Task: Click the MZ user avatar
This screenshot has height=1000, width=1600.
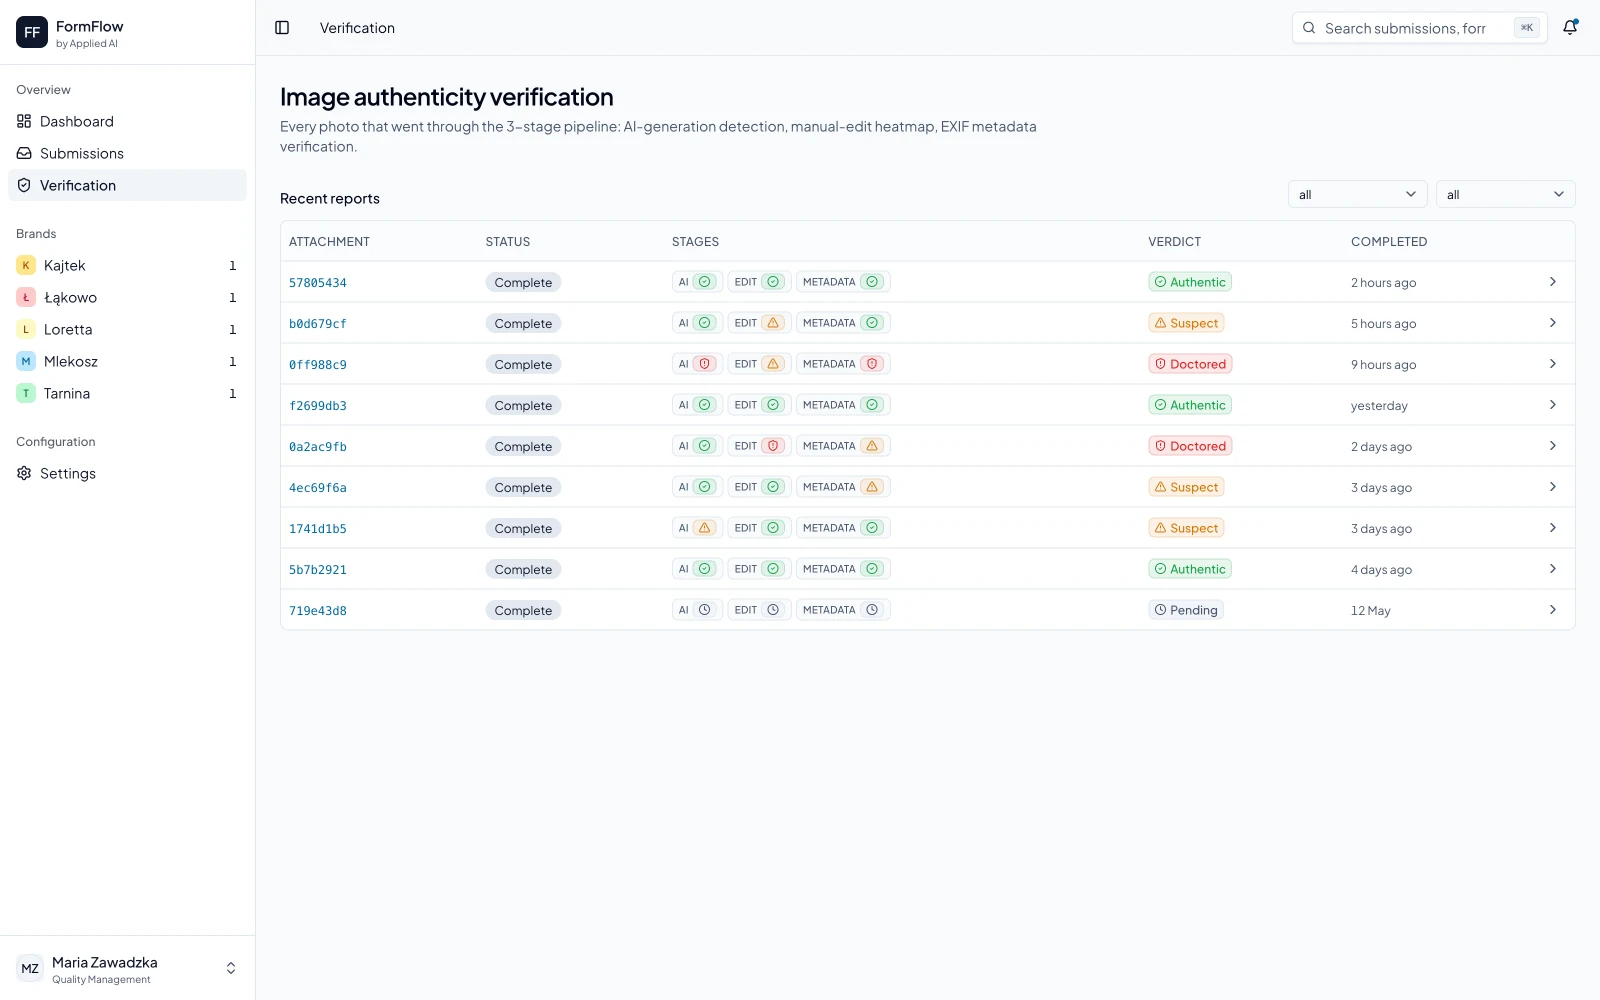Action: pos(30,968)
